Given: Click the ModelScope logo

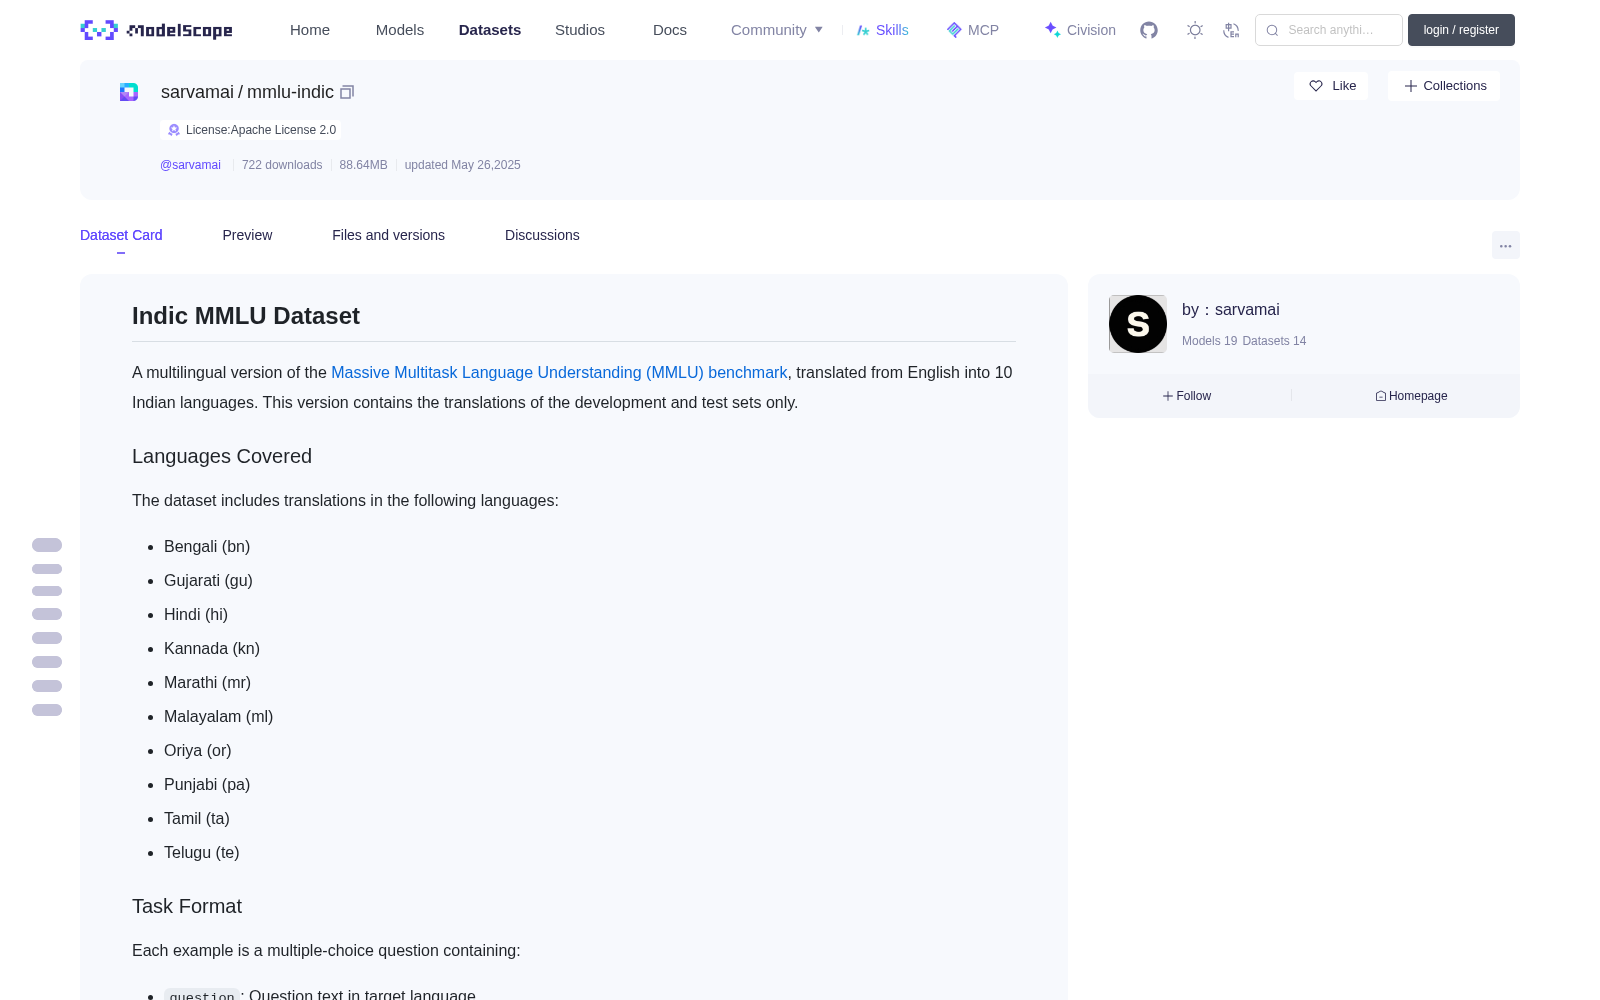Looking at the screenshot, I should click(x=157, y=30).
